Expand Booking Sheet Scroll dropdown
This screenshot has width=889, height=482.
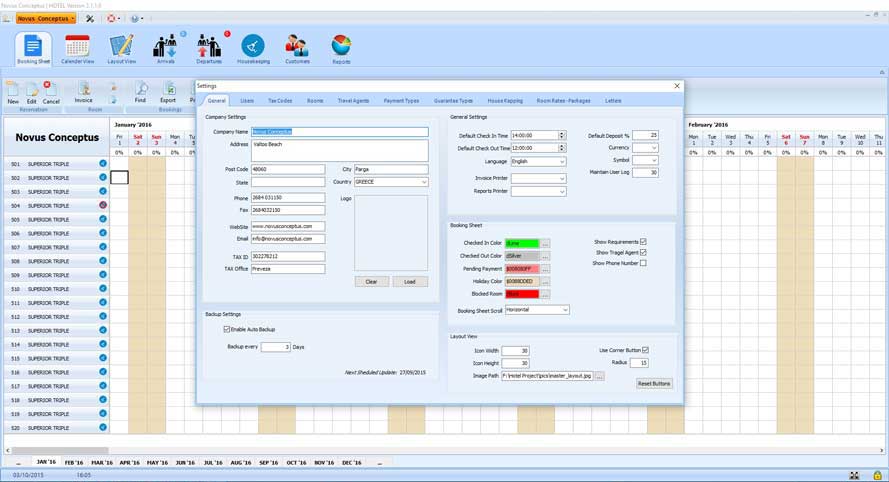point(565,310)
